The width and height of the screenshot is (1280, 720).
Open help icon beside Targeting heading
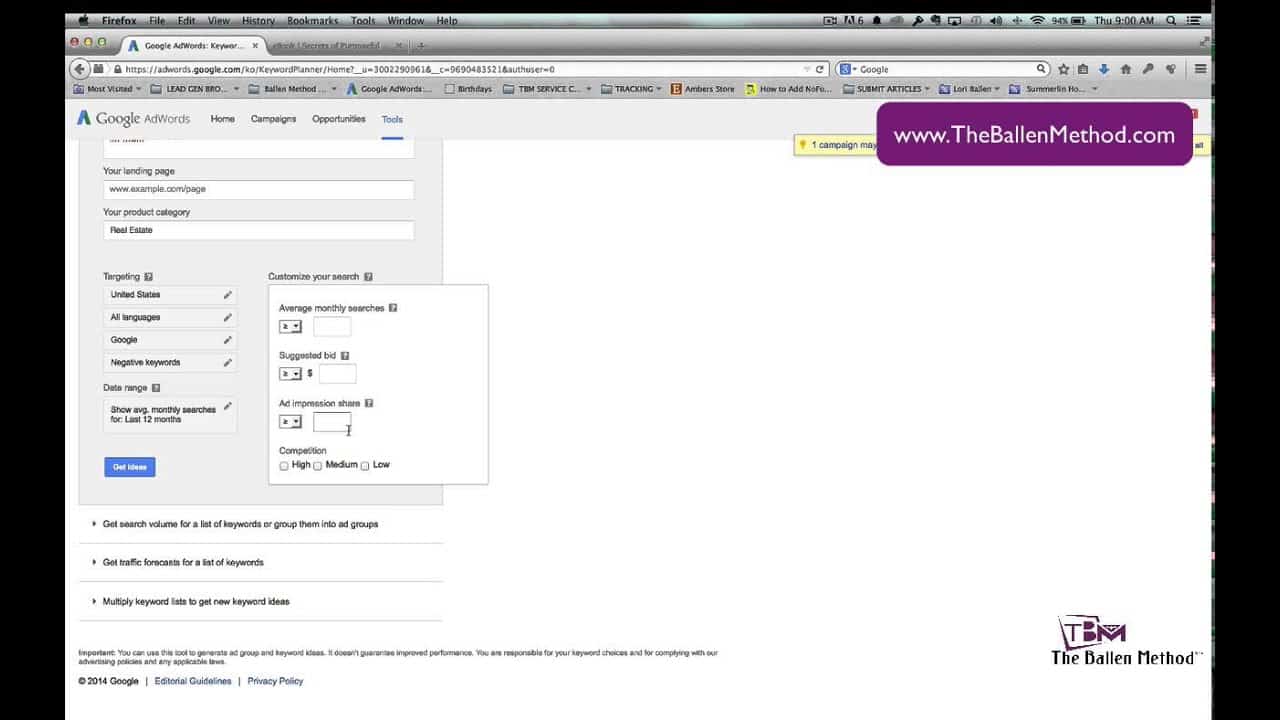[148, 277]
